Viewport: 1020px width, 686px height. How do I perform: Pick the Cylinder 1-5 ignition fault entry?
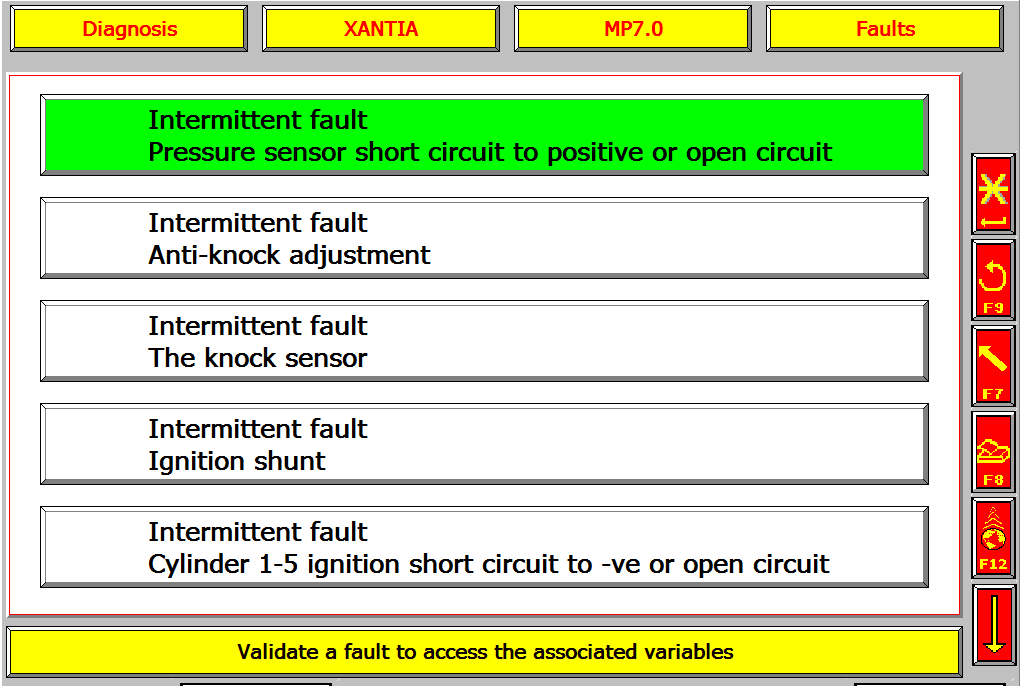tap(484, 547)
